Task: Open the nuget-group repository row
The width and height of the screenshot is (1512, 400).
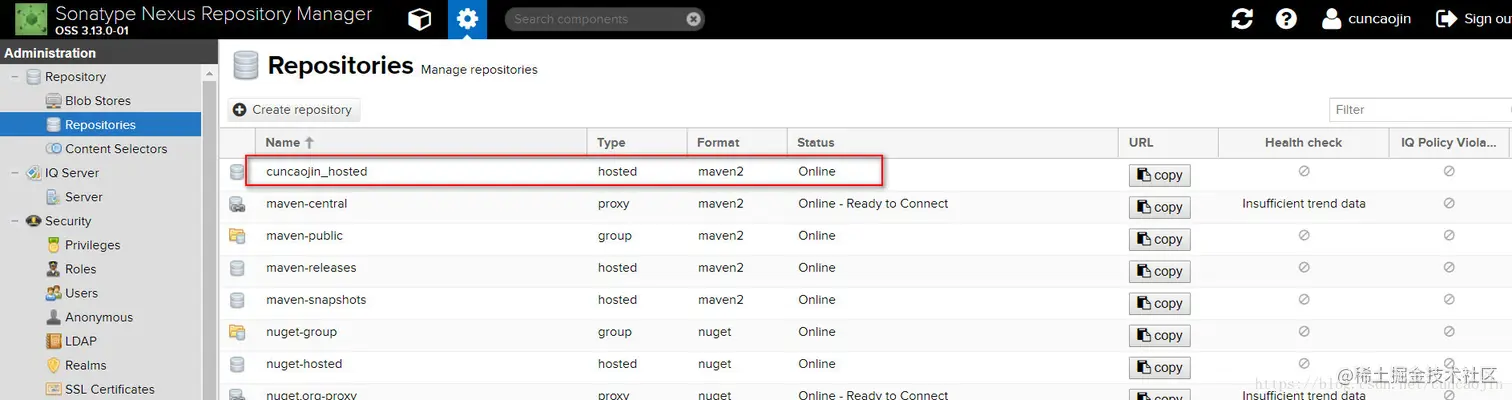Action: [x=865, y=332]
